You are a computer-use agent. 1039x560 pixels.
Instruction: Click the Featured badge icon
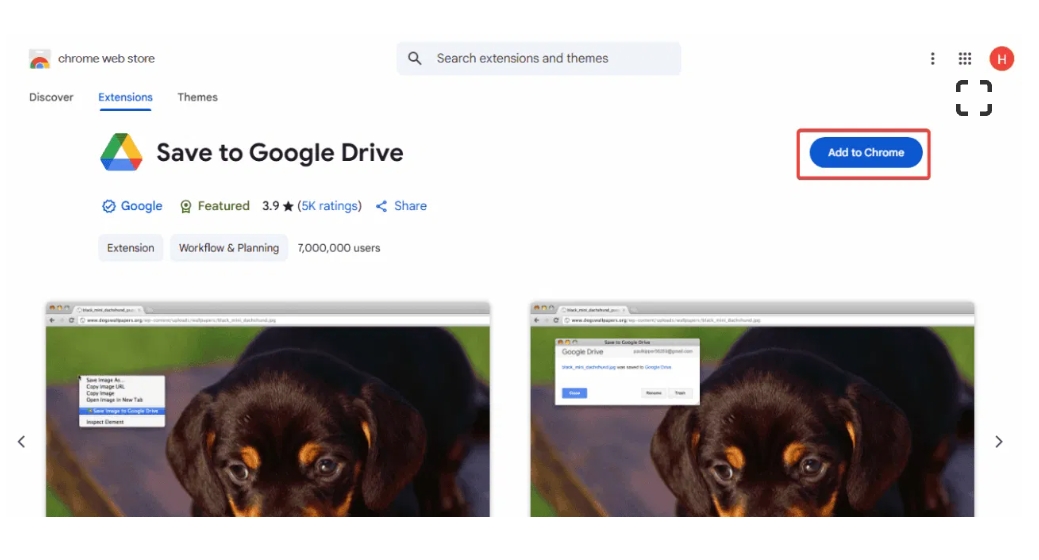185,207
